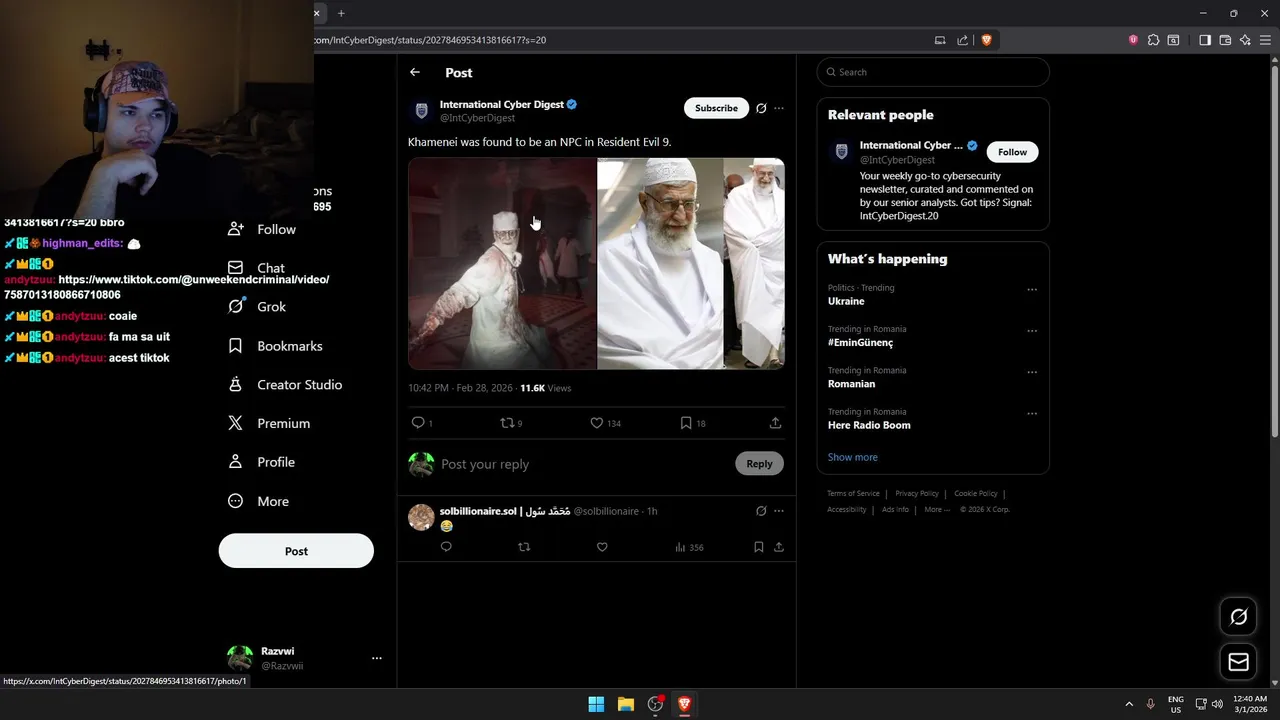Open Brave Leo AI sparkle icon
The image size is (1280, 720).
(x=1245, y=40)
